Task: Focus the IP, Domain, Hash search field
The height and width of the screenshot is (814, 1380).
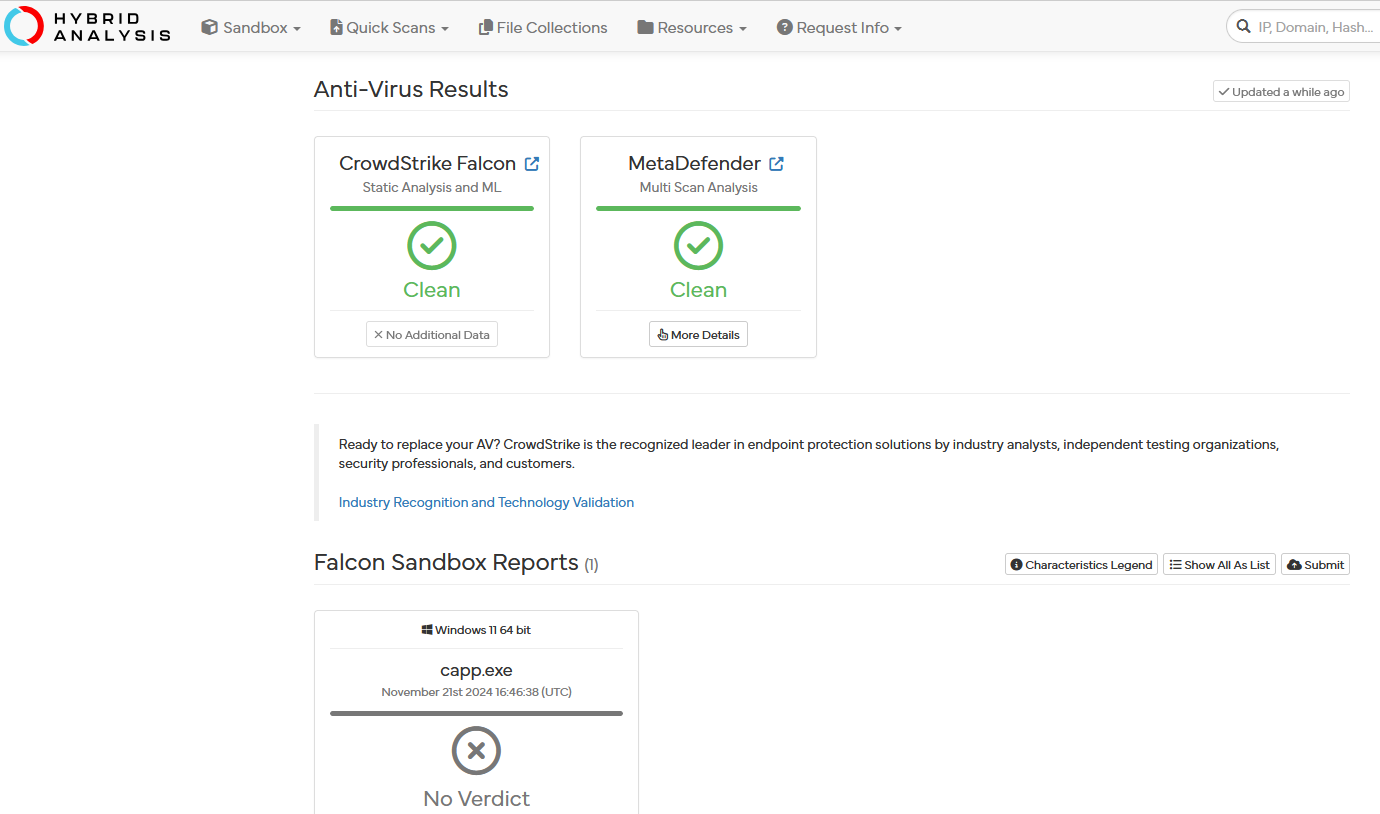Action: [x=1315, y=27]
